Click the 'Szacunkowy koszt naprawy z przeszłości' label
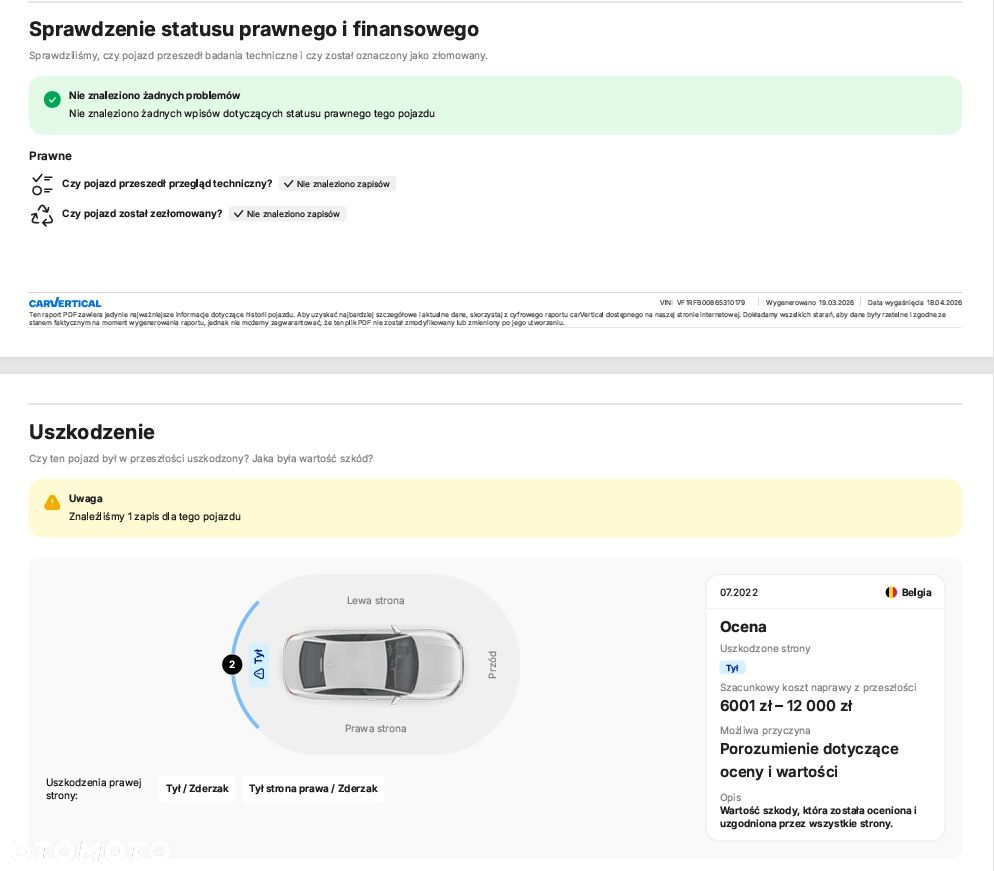 818,687
